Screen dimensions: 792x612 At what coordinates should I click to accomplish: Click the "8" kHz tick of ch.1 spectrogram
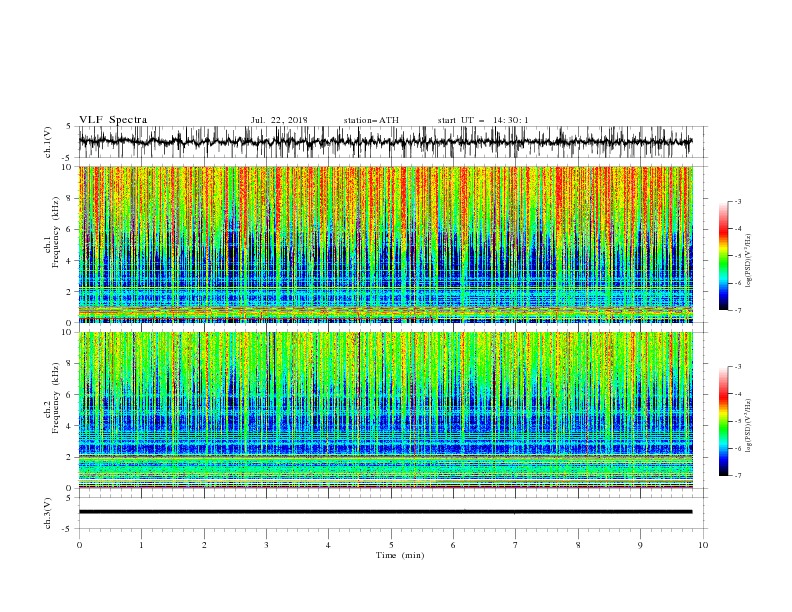pos(70,198)
